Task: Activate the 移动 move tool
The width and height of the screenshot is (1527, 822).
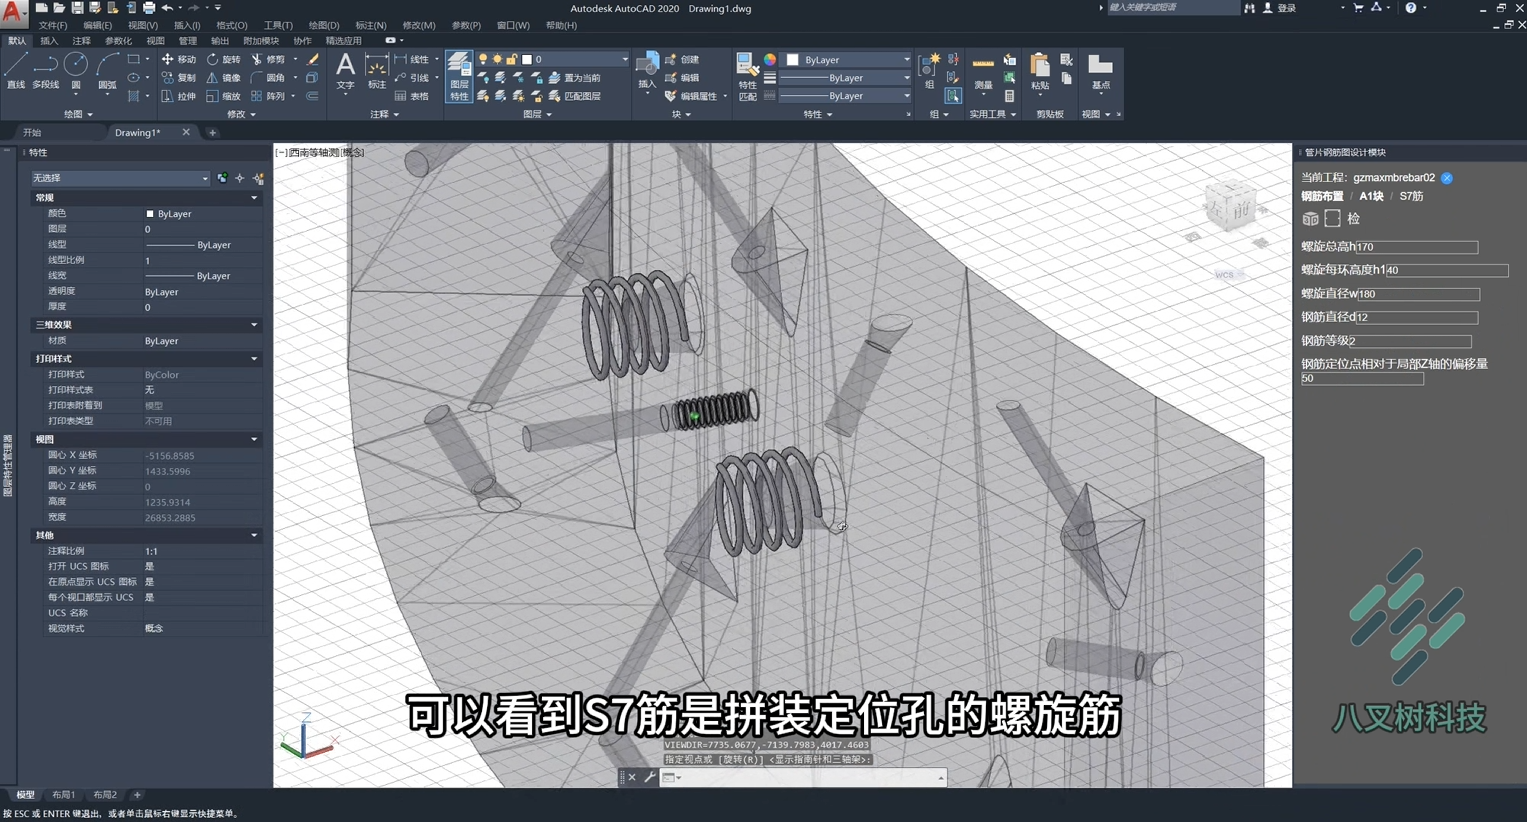Action: coord(179,59)
